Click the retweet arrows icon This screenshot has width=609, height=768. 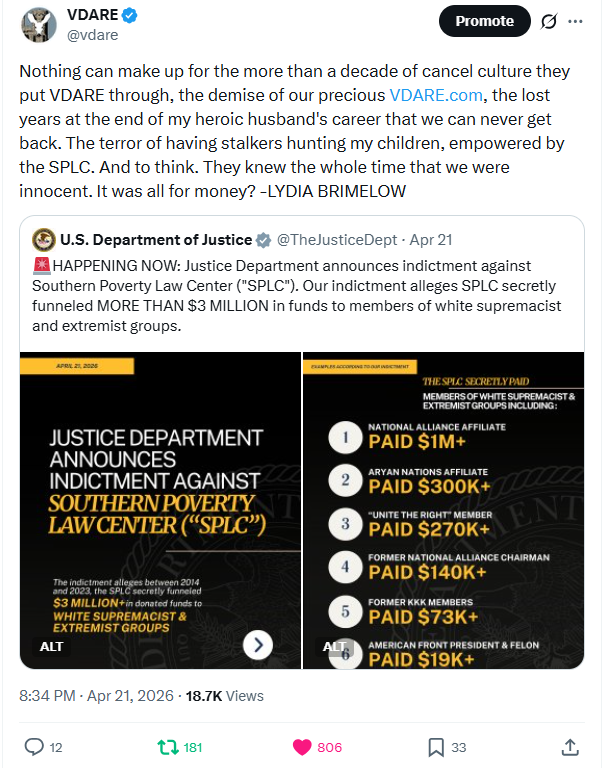pos(169,746)
